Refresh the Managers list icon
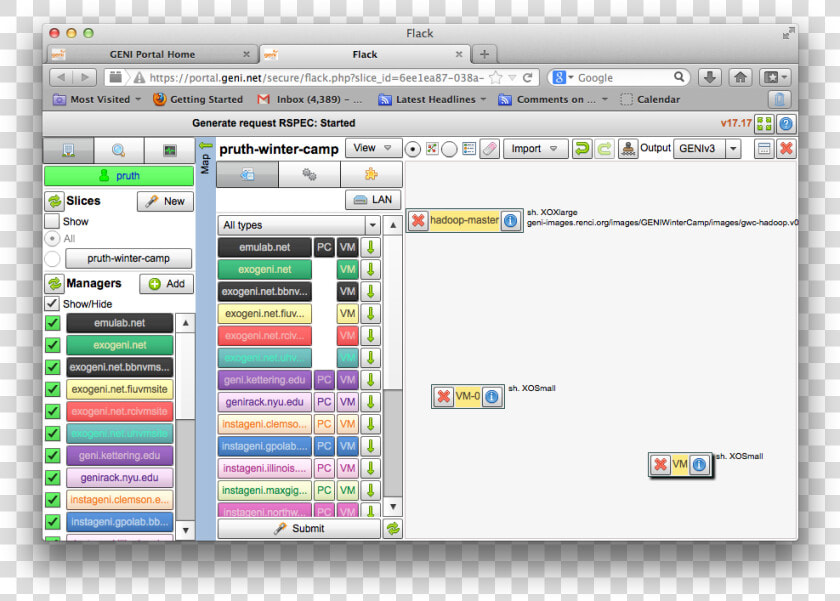 (x=55, y=283)
